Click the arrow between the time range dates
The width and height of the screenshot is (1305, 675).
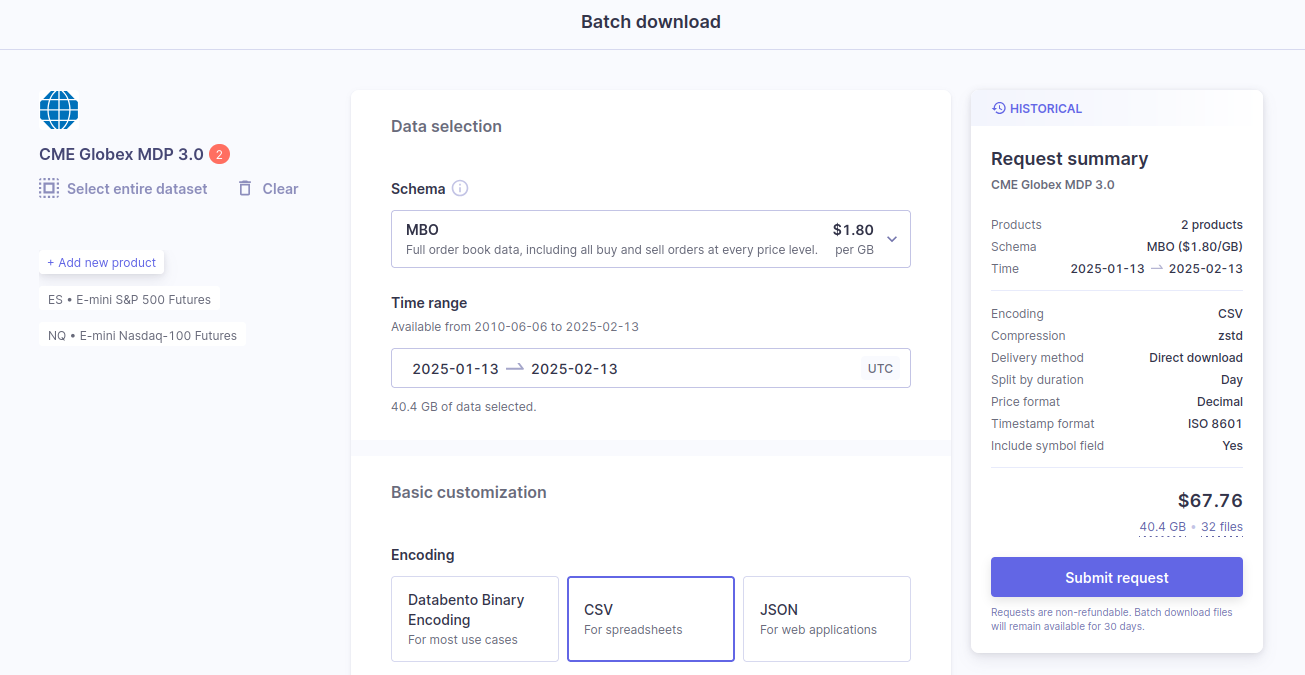click(514, 368)
